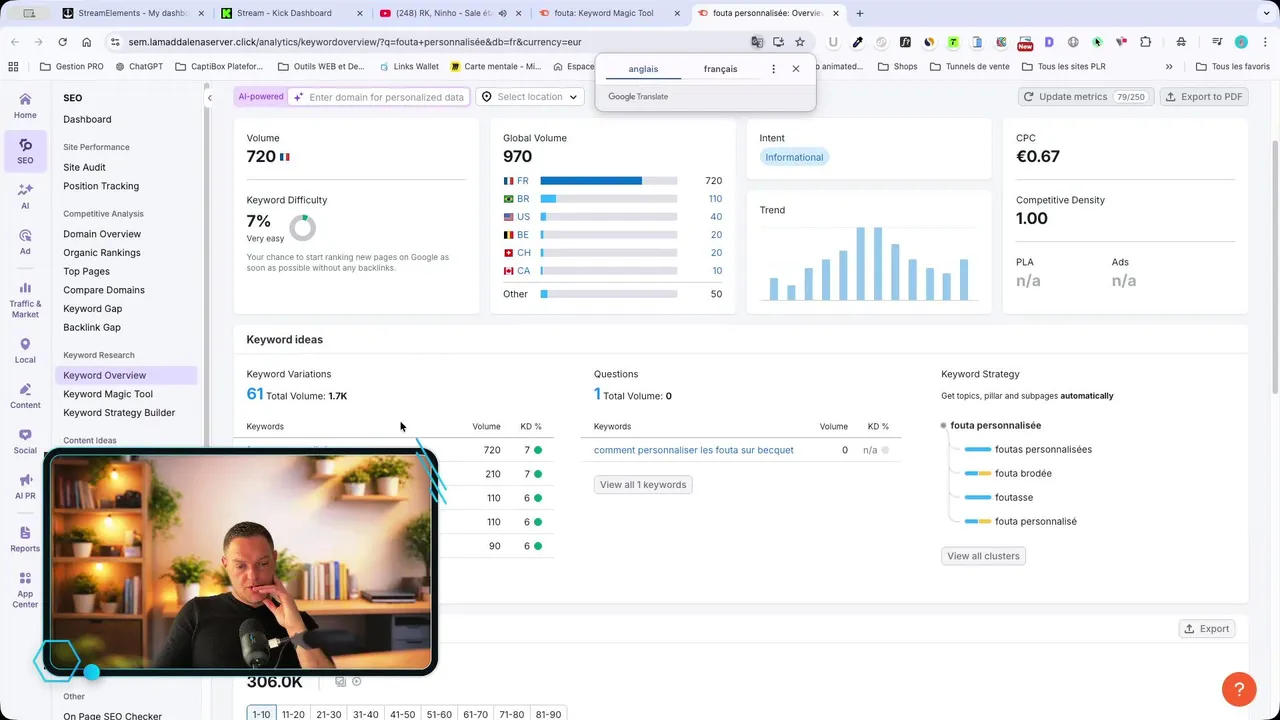Open a new browser tab
This screenshot has width=1280, height=720.
pyautogui.click(x=860, y=13)
